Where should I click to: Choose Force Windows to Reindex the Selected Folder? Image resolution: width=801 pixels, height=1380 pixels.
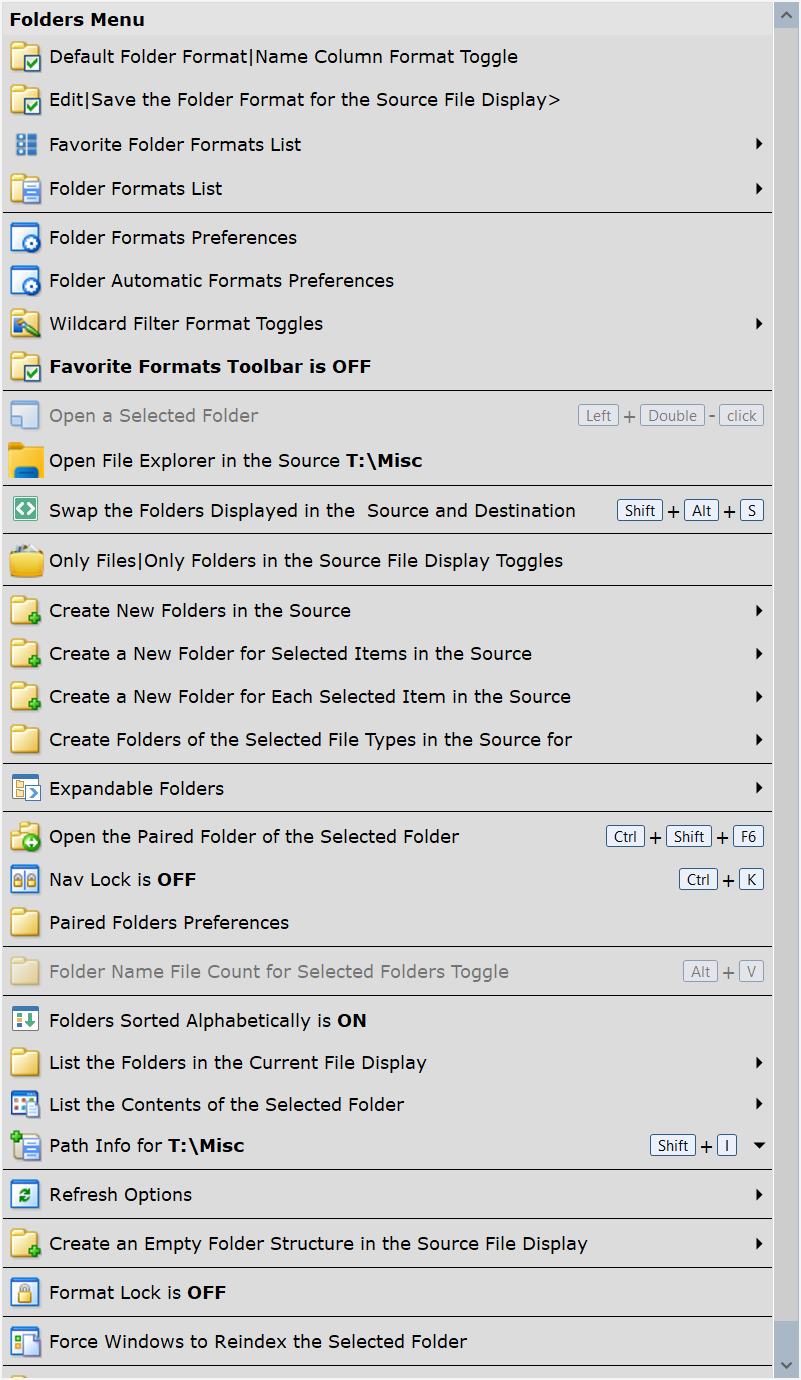click(387, 1342)
